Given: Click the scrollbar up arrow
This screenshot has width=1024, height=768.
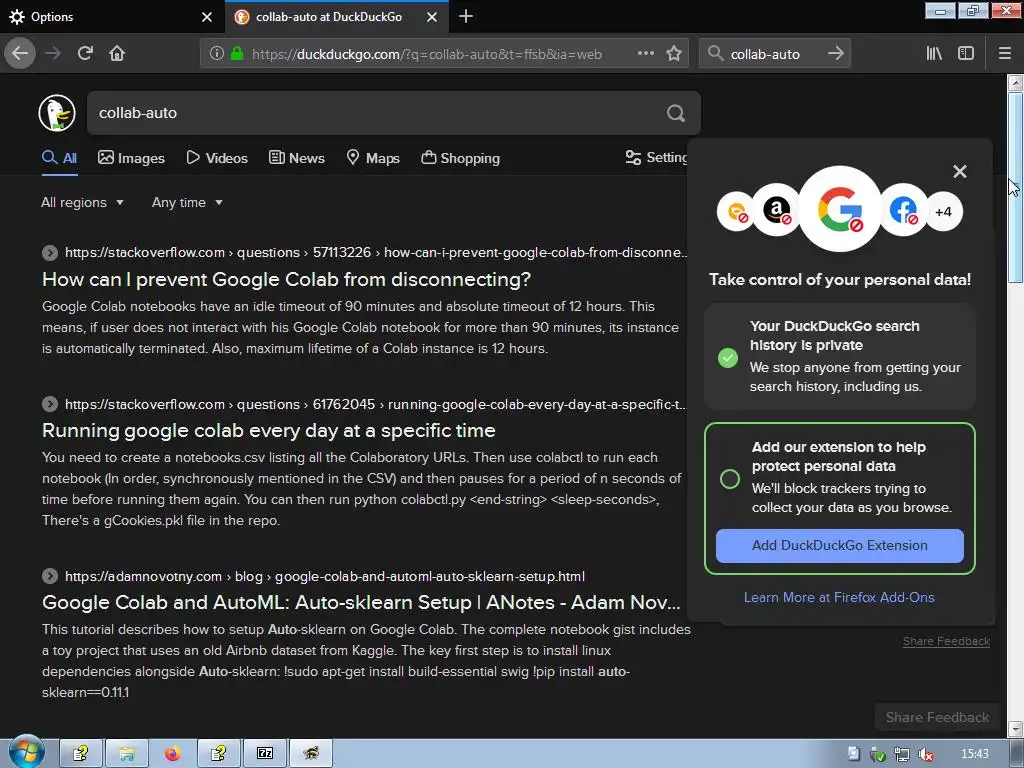Looking at the screenshot, I should coord(1015,83).
